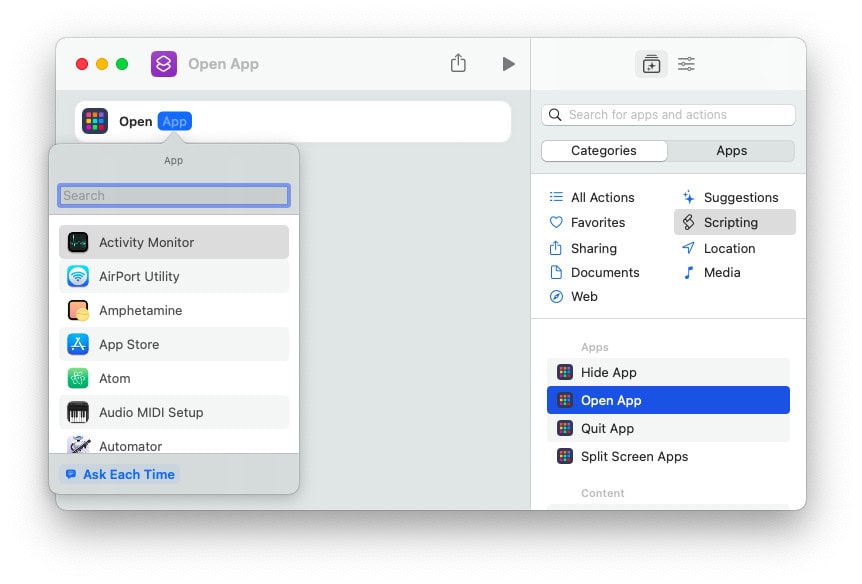Click in the search for apps and actions field
Image resolution: width=862 pixels, height=584 pixels.
pos(668,114)
